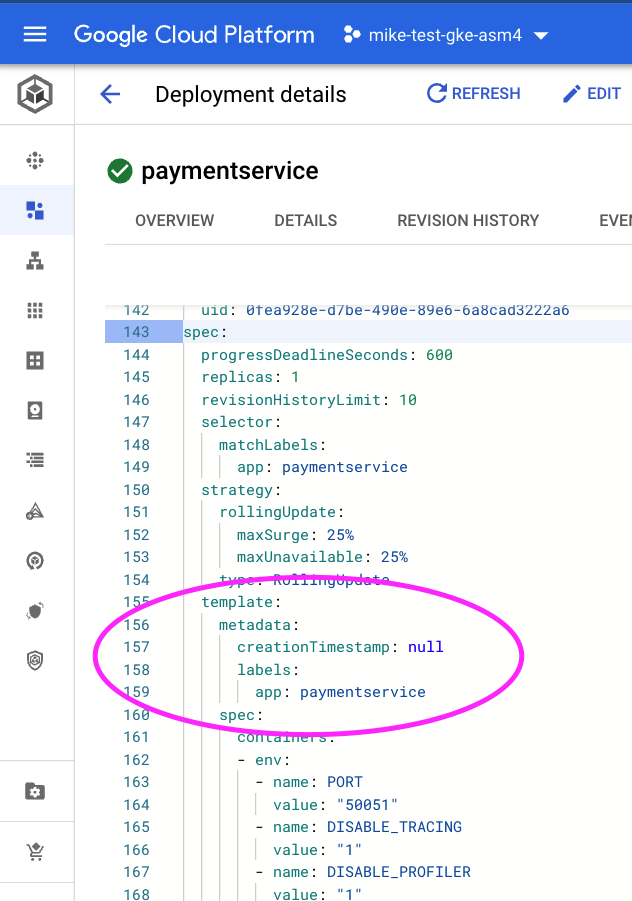Click the 'selector:' line
Image resolution: width=632 pixels, height=901 pixels.
click(x=241, y=422)
